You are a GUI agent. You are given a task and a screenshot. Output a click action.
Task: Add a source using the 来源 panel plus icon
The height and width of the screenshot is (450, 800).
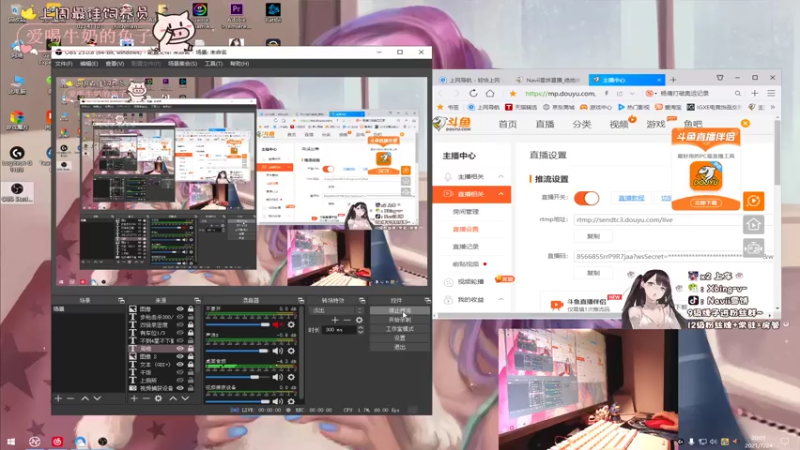(x=134, y=398)
